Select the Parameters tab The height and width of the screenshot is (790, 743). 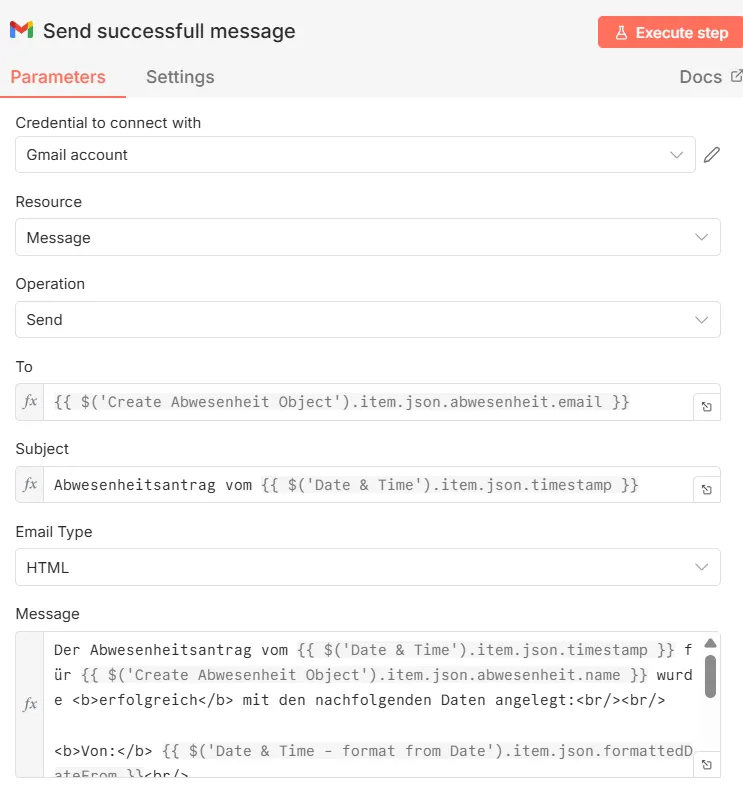pyautogui.click(x=58, y=77)
